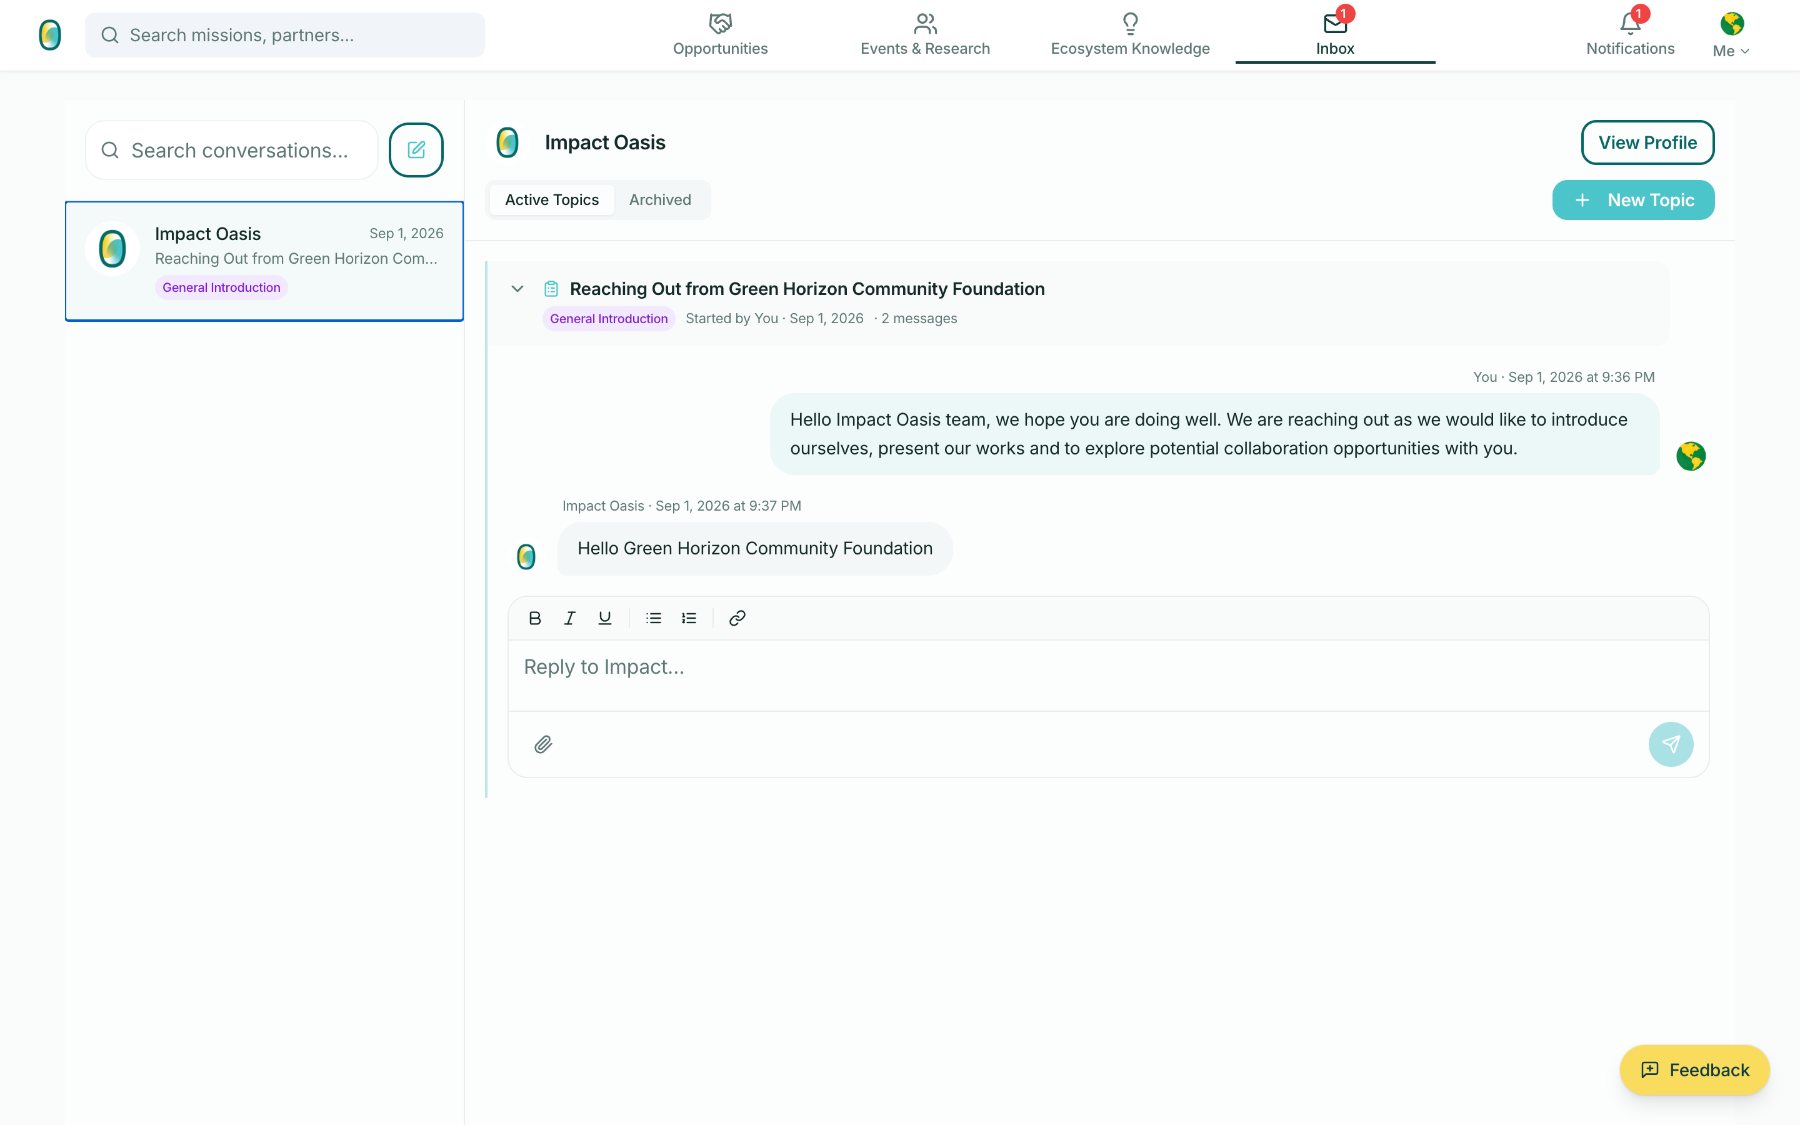
Task: Expand the Me profile dropdown
Action: click(1731, 35)
